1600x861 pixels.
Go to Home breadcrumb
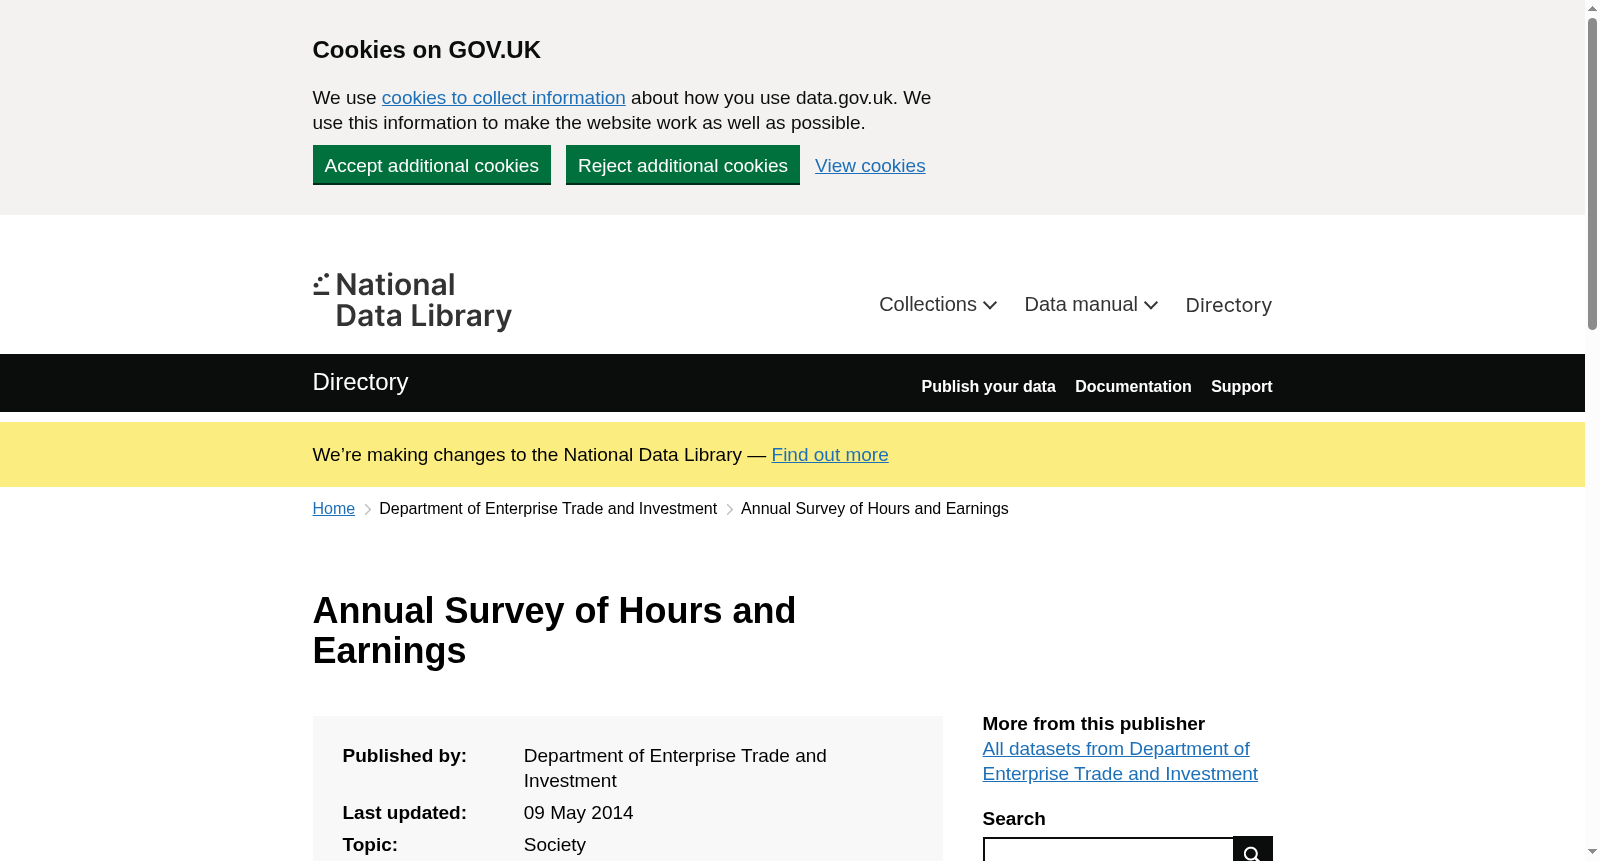pyautogui.click(x=334, y=509)
